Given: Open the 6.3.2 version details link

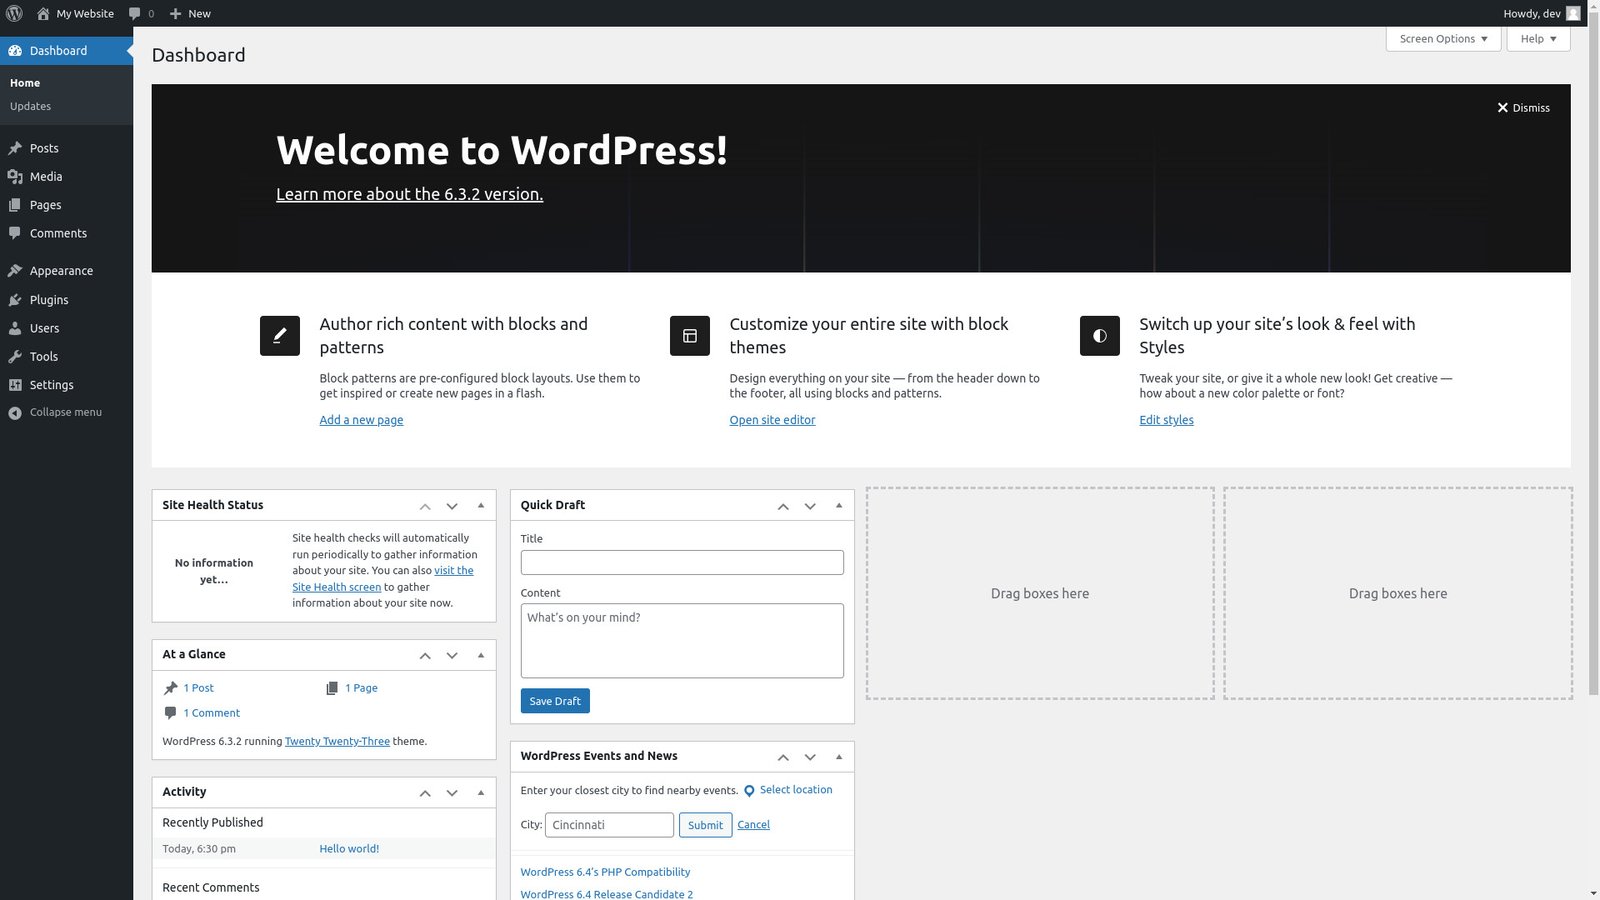Looking at the screenshot, I should pos(409,194).
